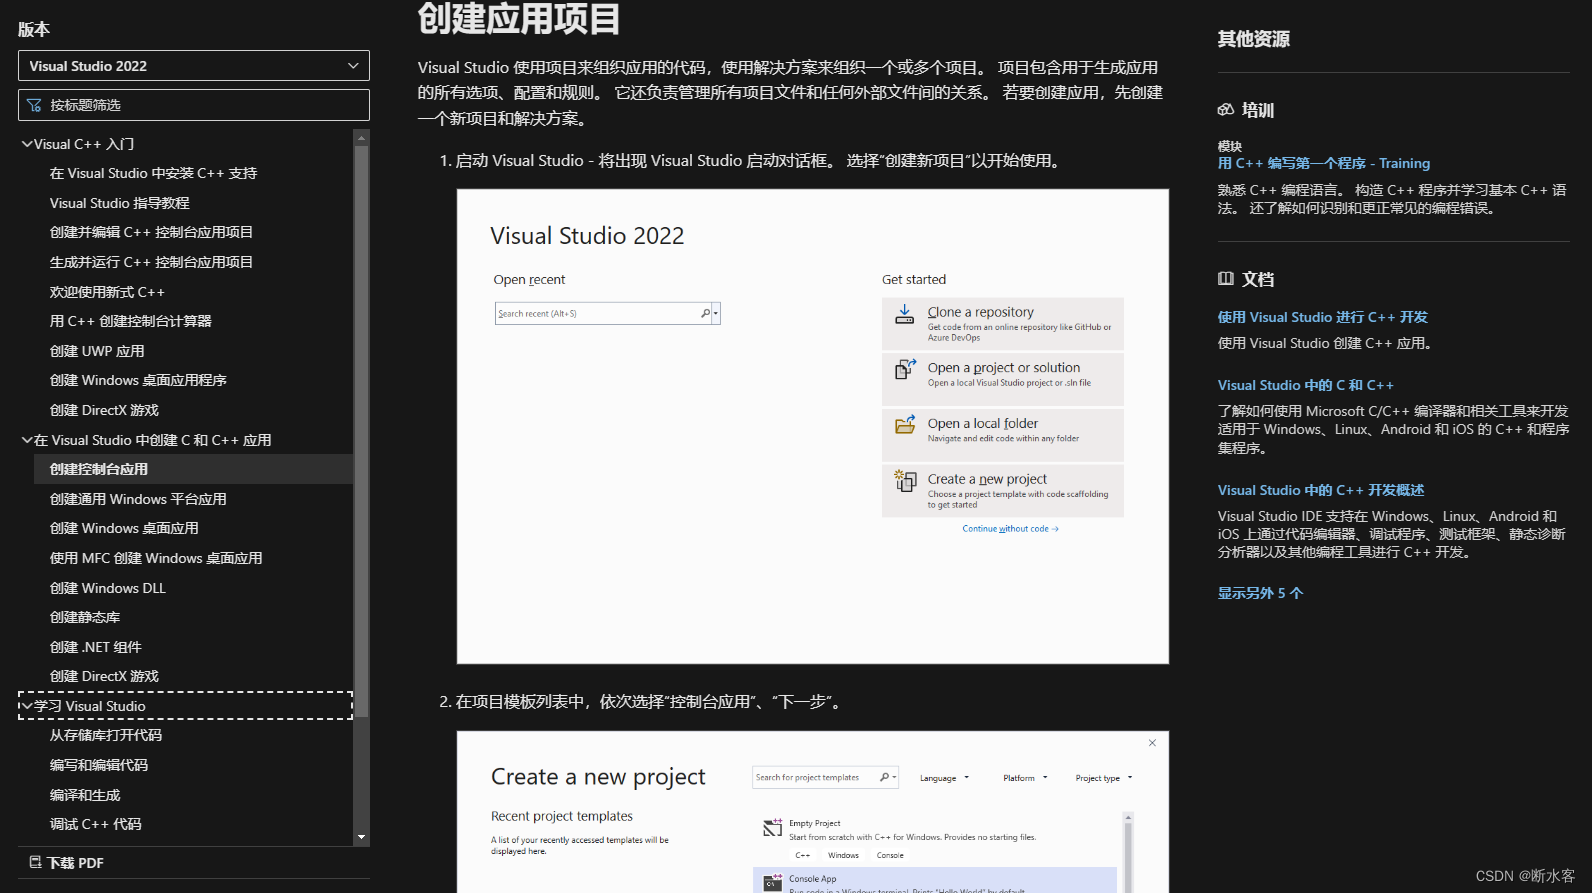
Task: Click the Empty Project template icon
Action: 772,828
